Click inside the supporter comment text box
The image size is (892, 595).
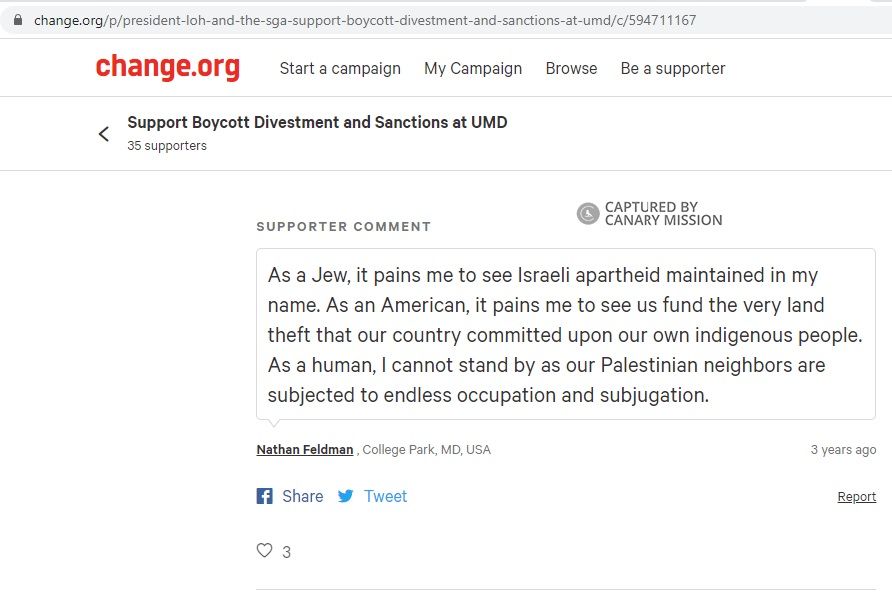point(565,334)
